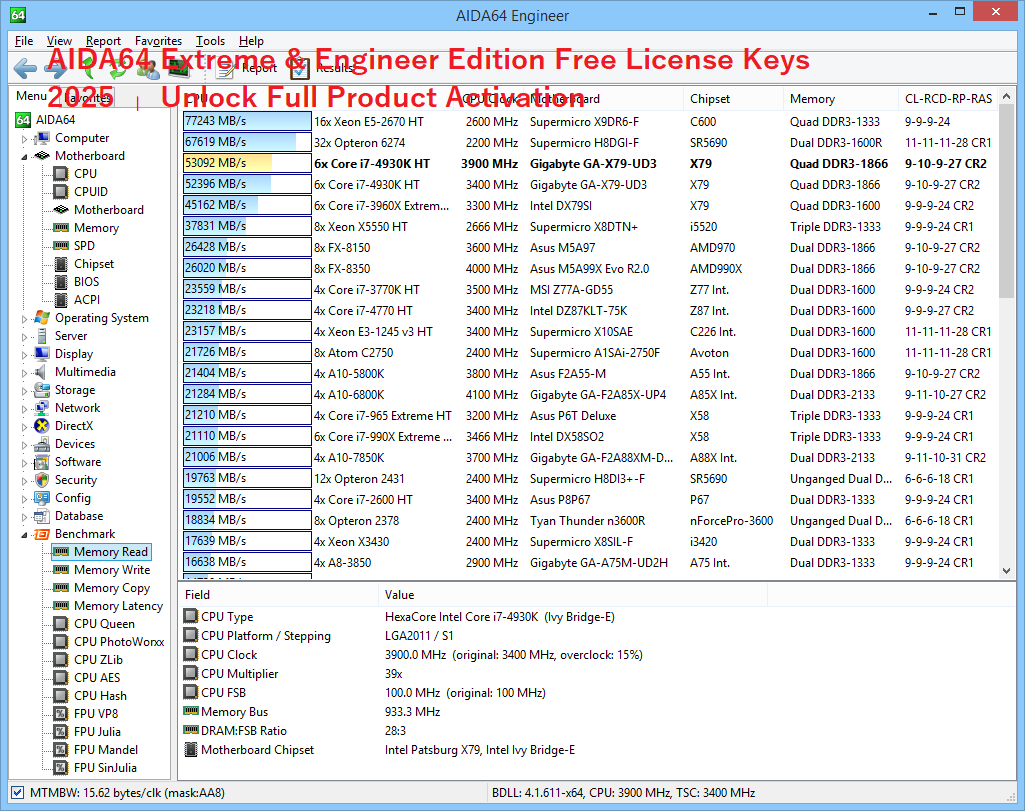Run the CPU Queen benchmark page
Screen dimensions: 1025x811
(x=104, y=623)
